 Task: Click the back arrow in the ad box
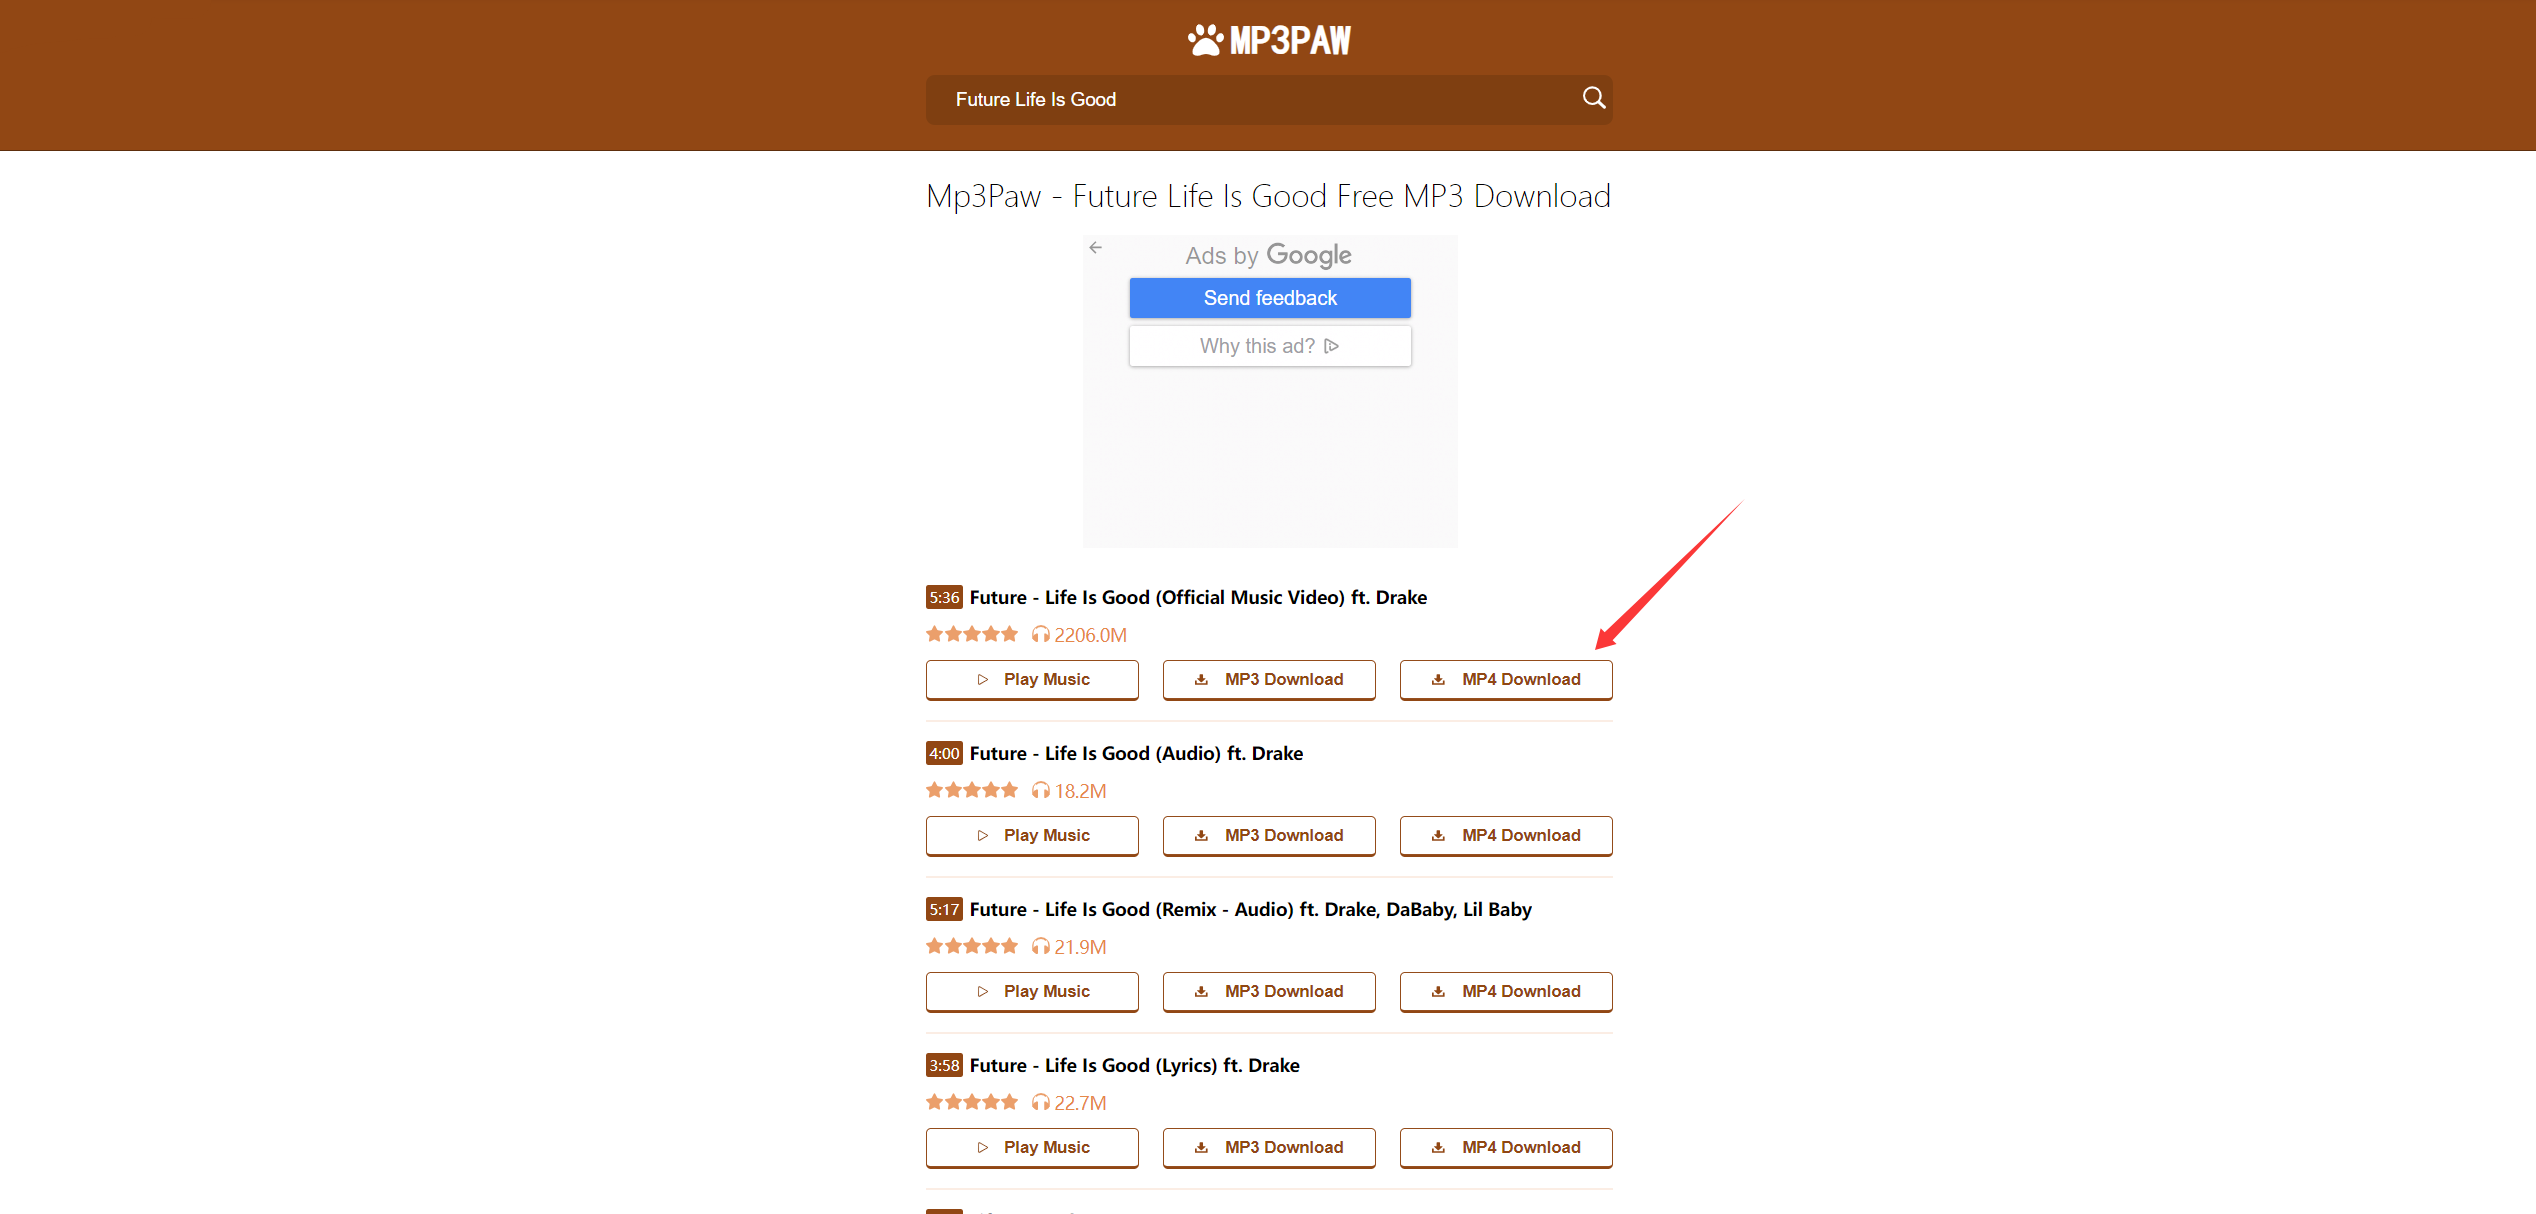[1096, 247]
